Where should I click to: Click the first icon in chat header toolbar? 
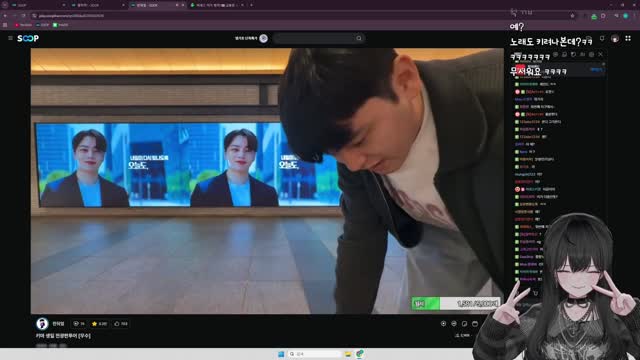[x=556, y=54]
